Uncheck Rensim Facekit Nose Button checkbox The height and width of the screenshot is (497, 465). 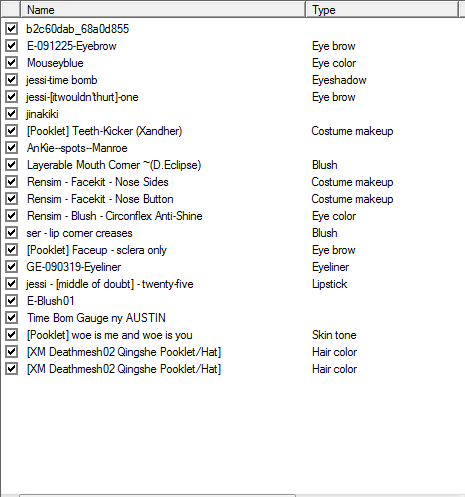11,198
